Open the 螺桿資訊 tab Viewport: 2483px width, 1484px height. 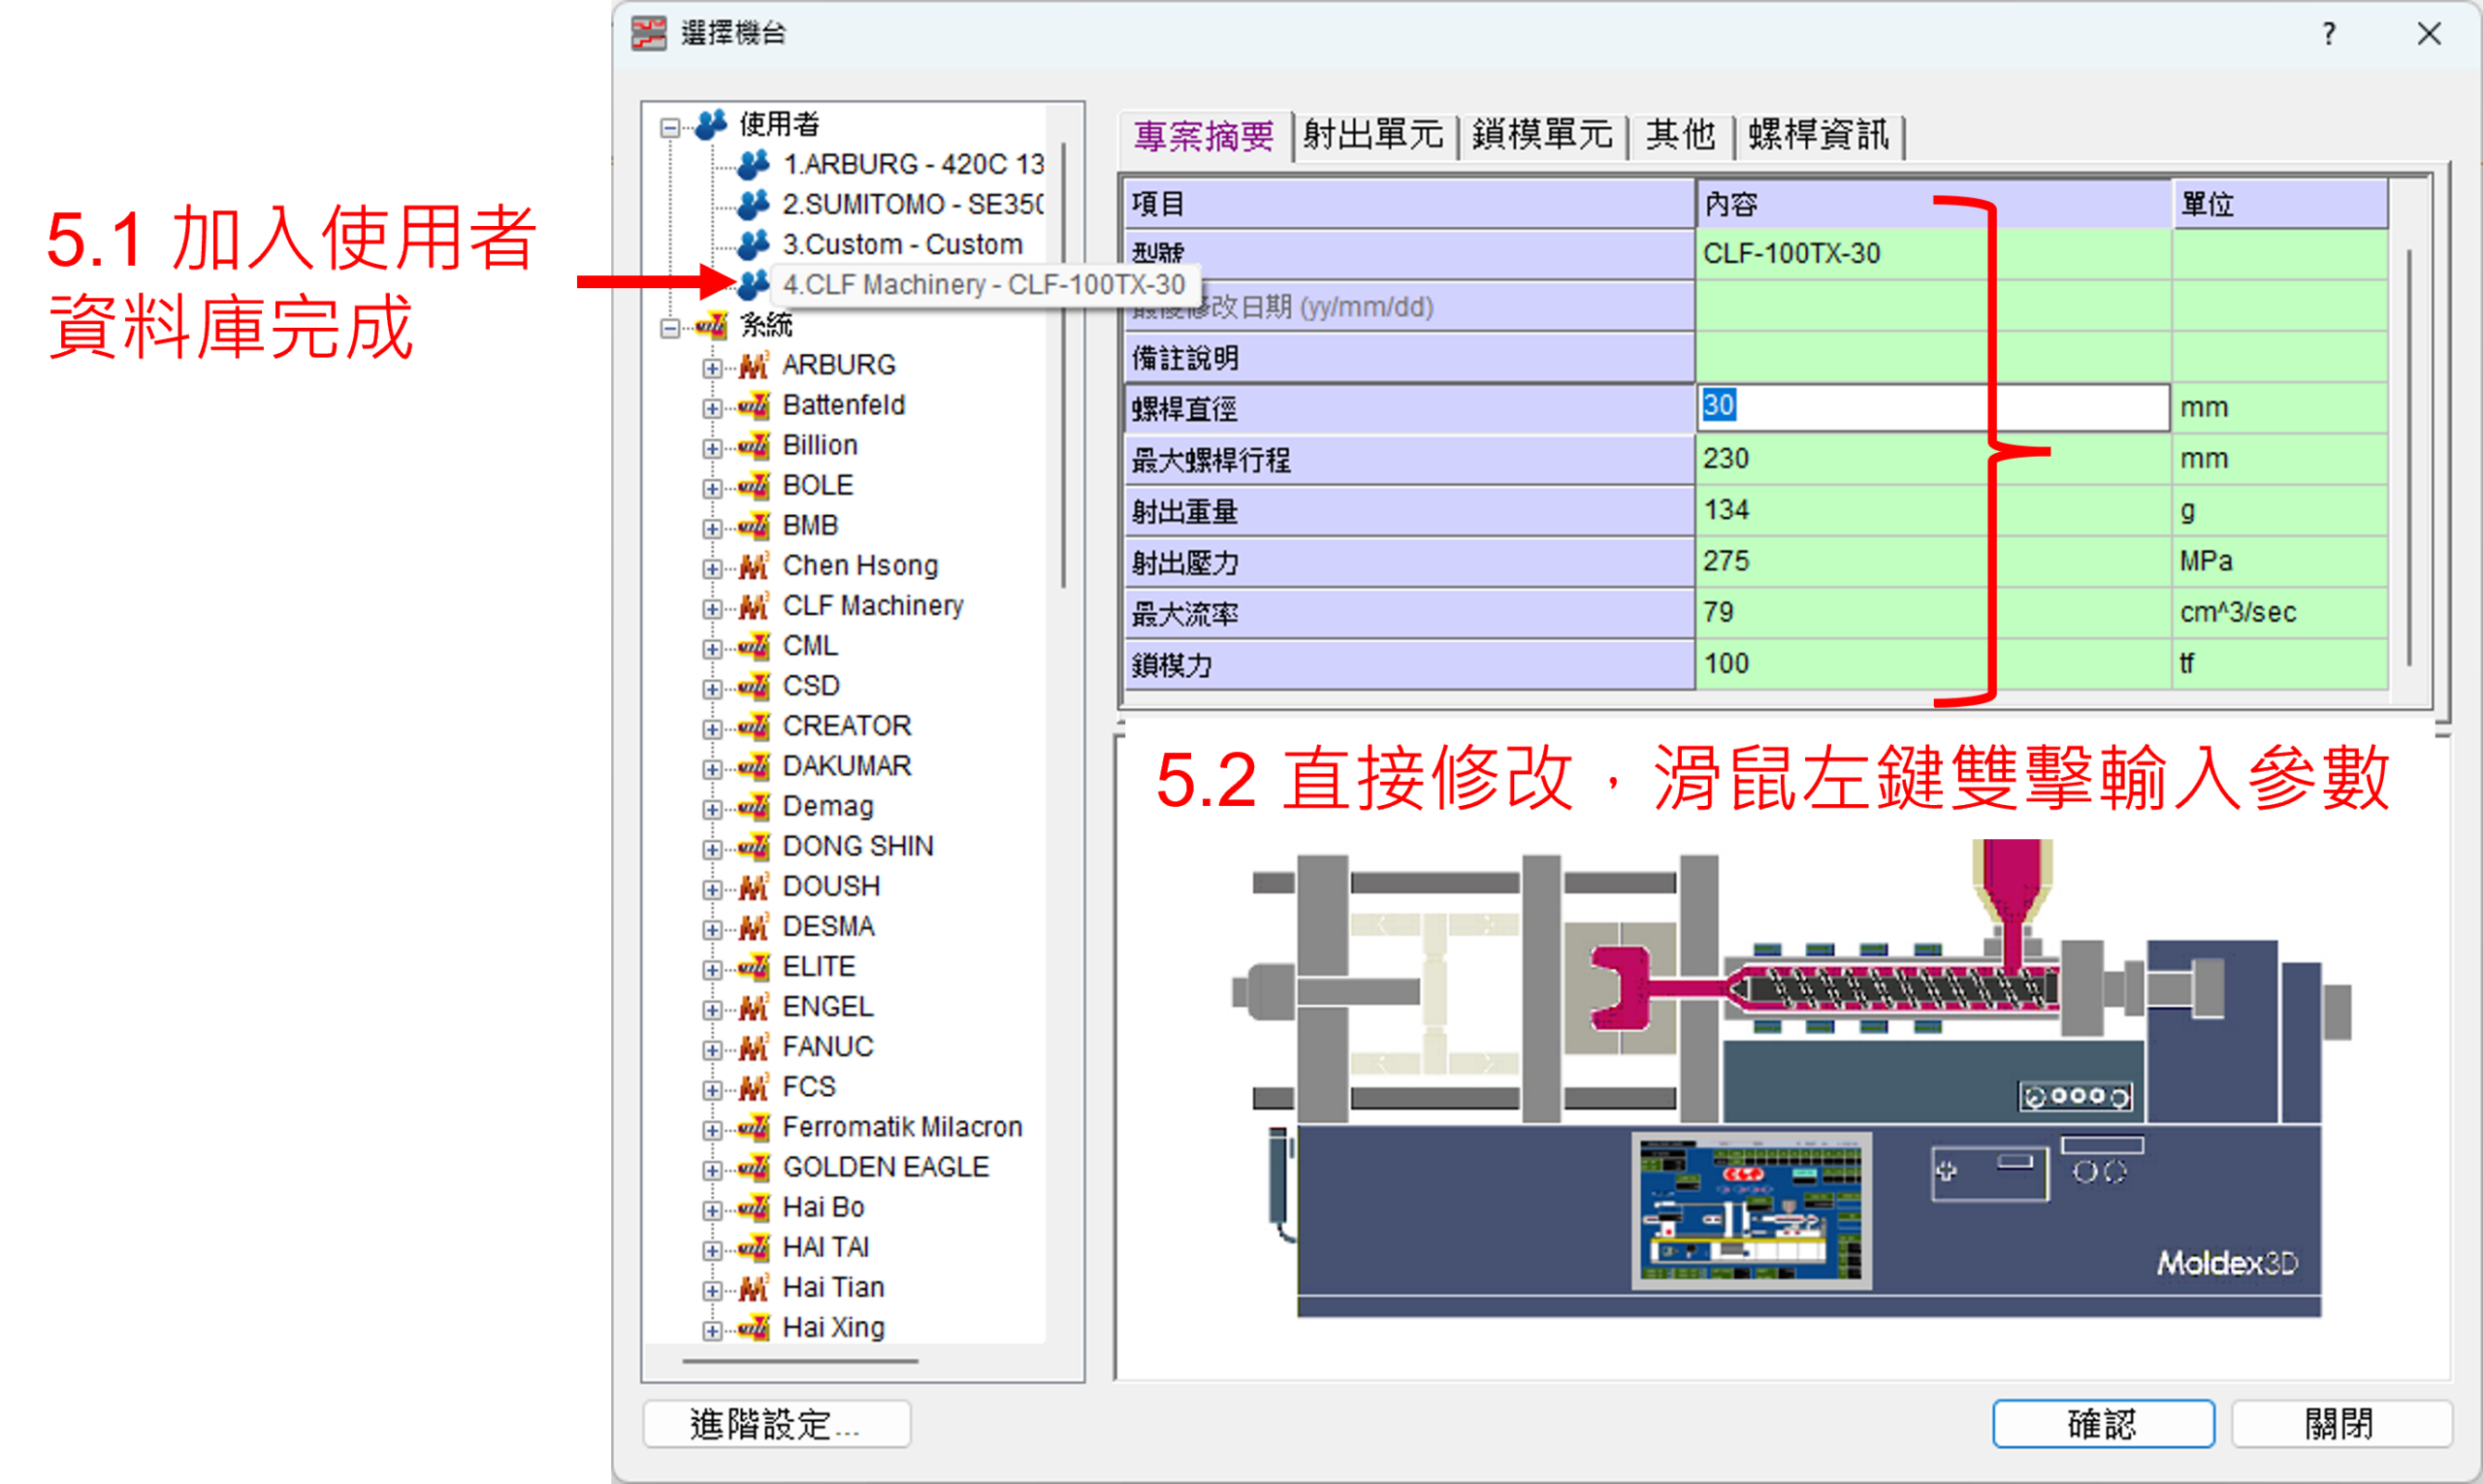point(1817,135)
